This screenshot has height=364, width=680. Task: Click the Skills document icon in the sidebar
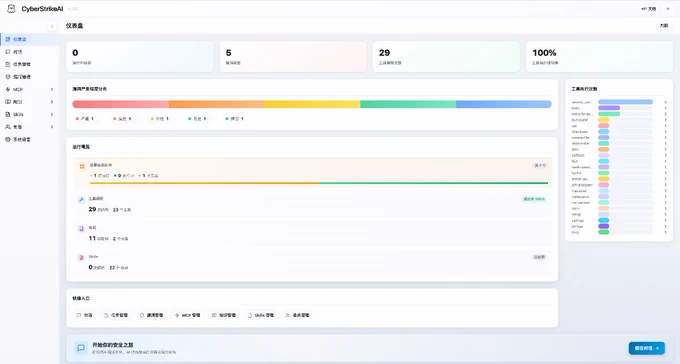click(x=8, y=115)
